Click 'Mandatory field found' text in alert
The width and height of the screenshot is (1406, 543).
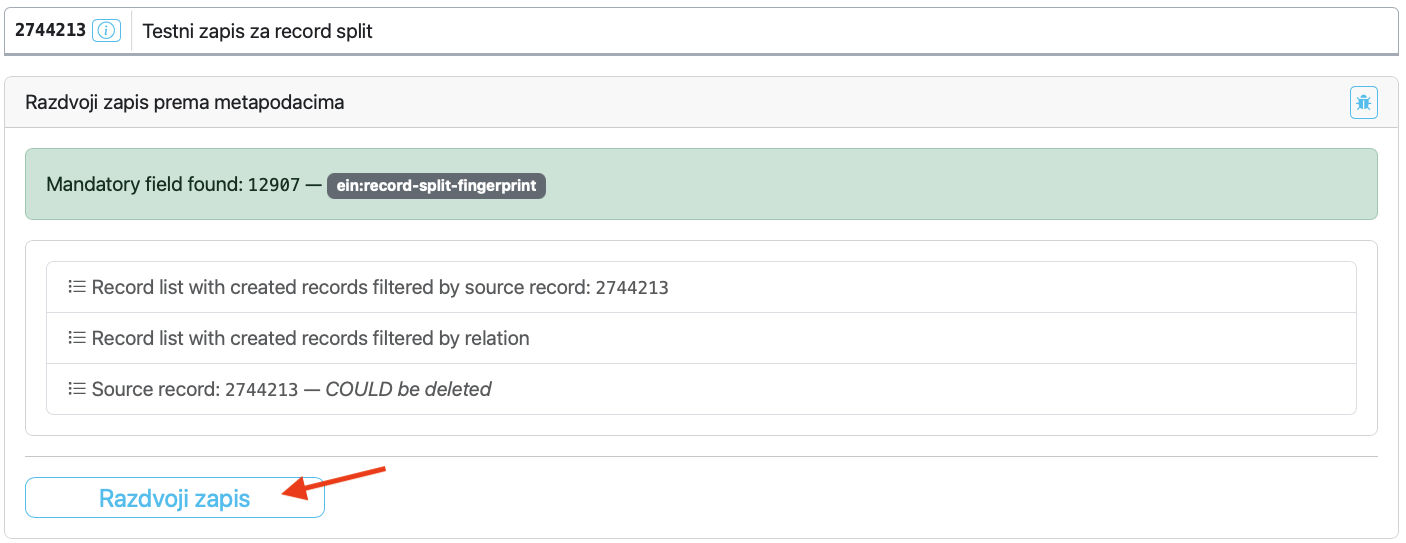144,185
